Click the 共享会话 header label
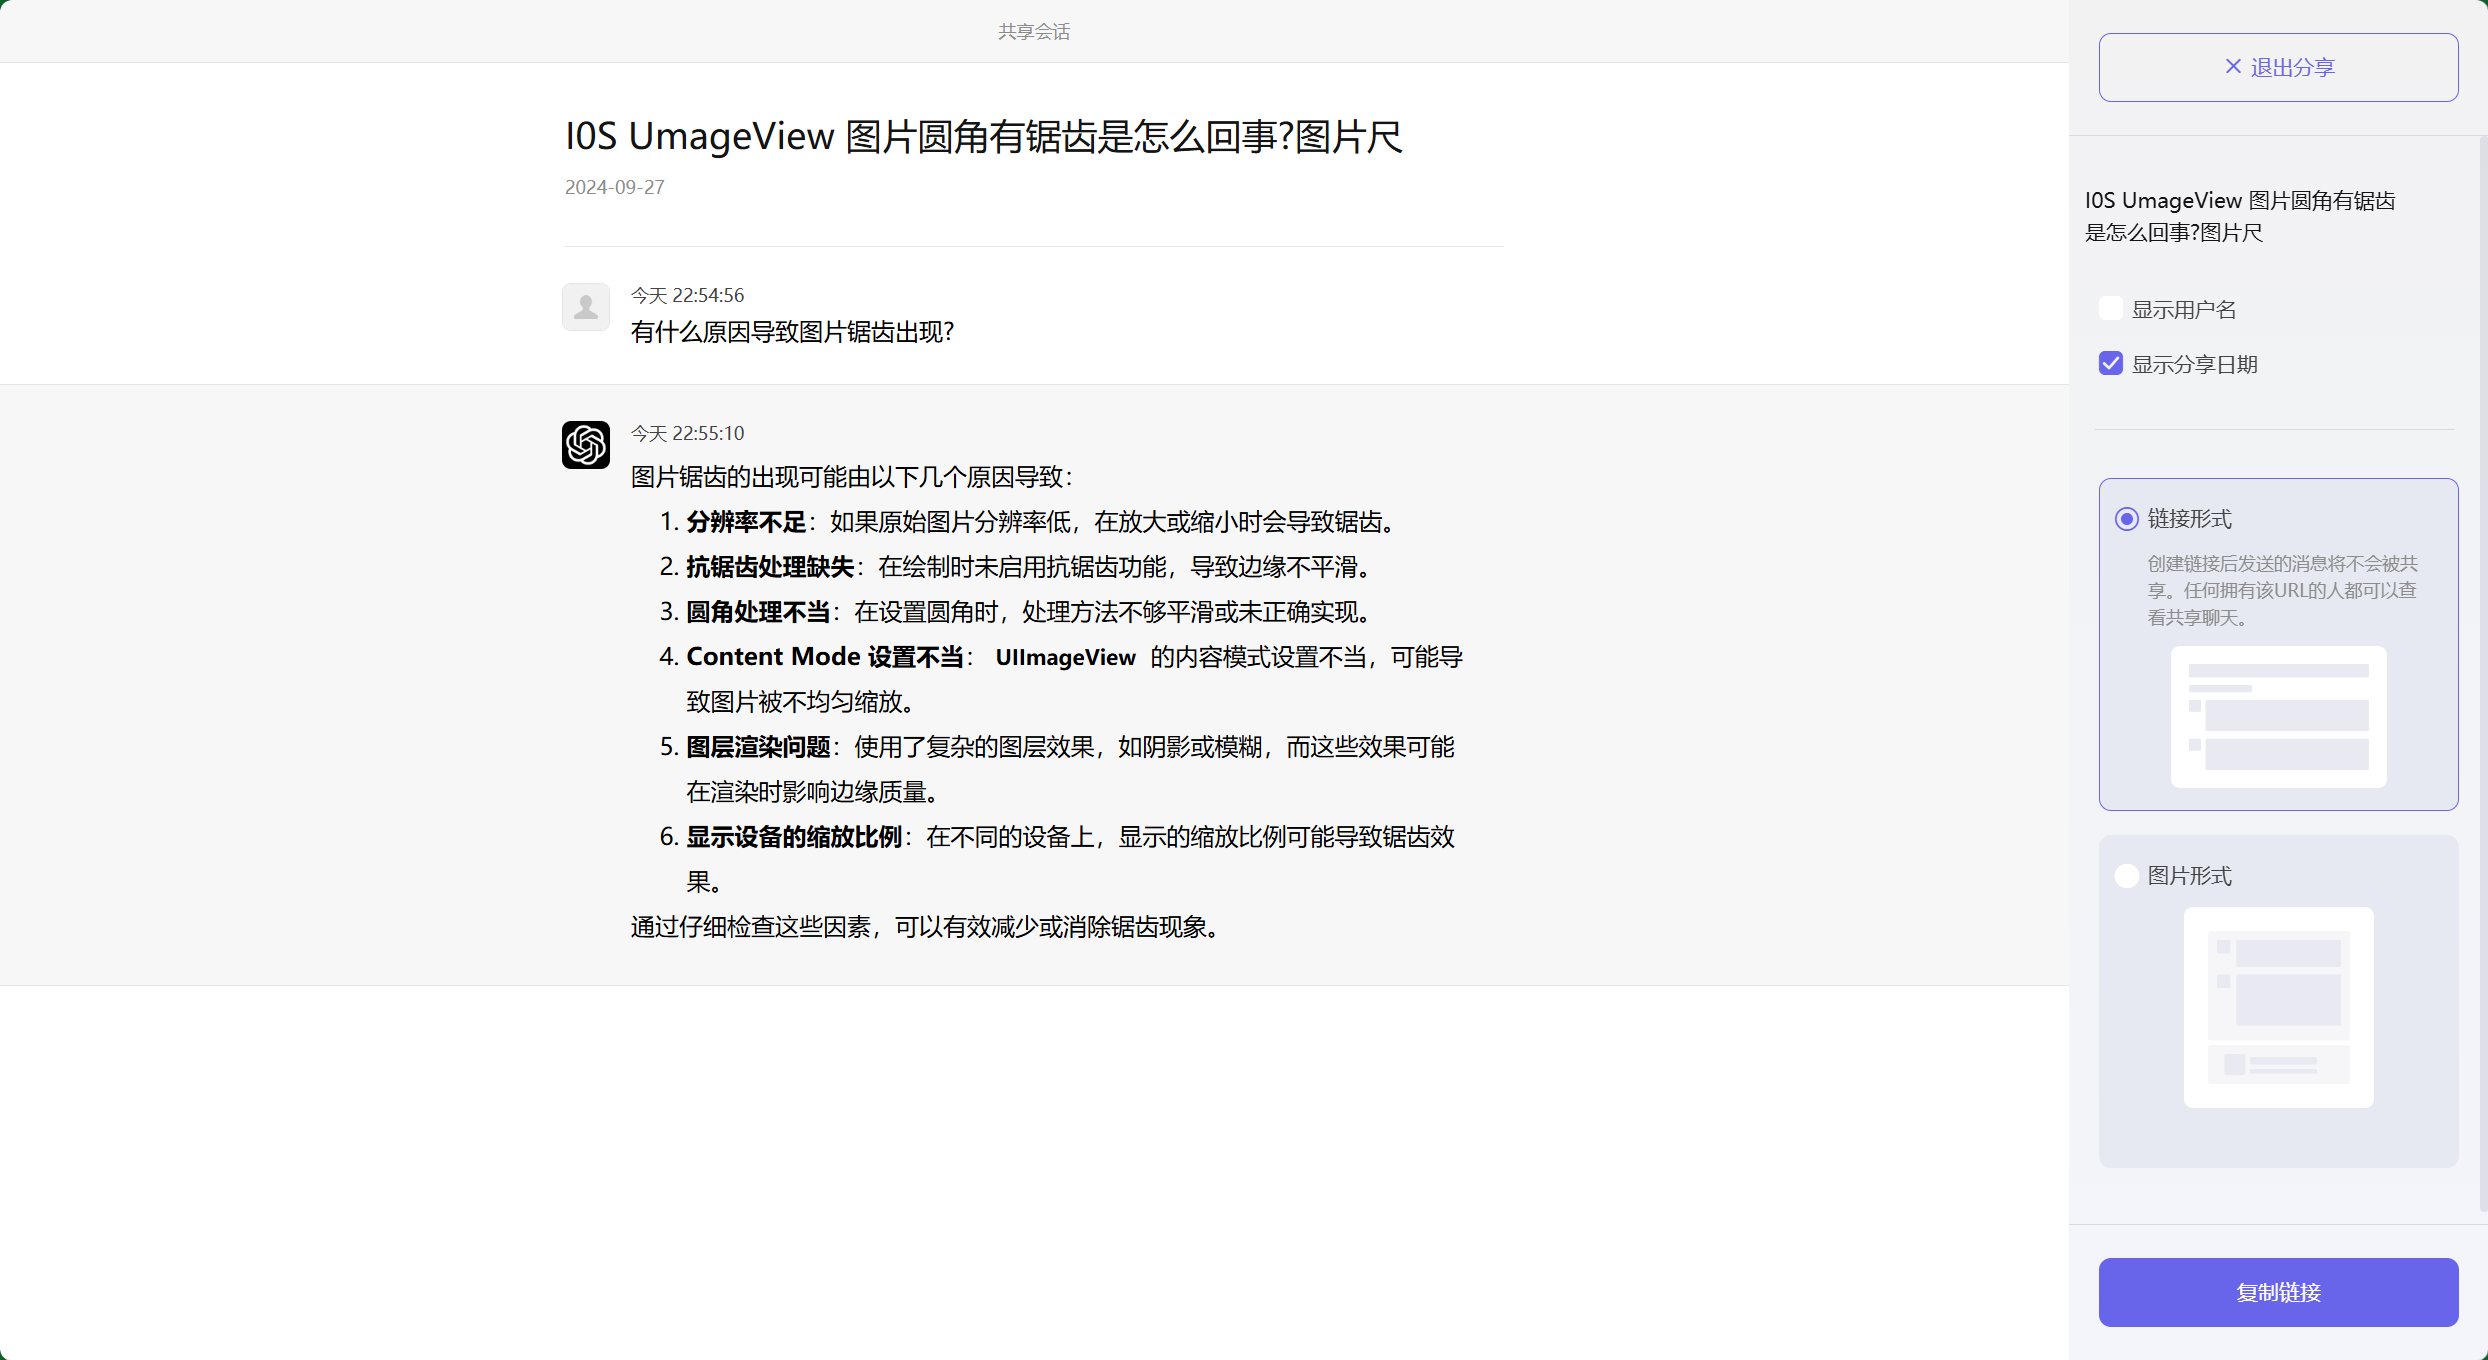The width and height of the screenshot is (2488, 1360). pyautogui.click(x=1033, y=31)
